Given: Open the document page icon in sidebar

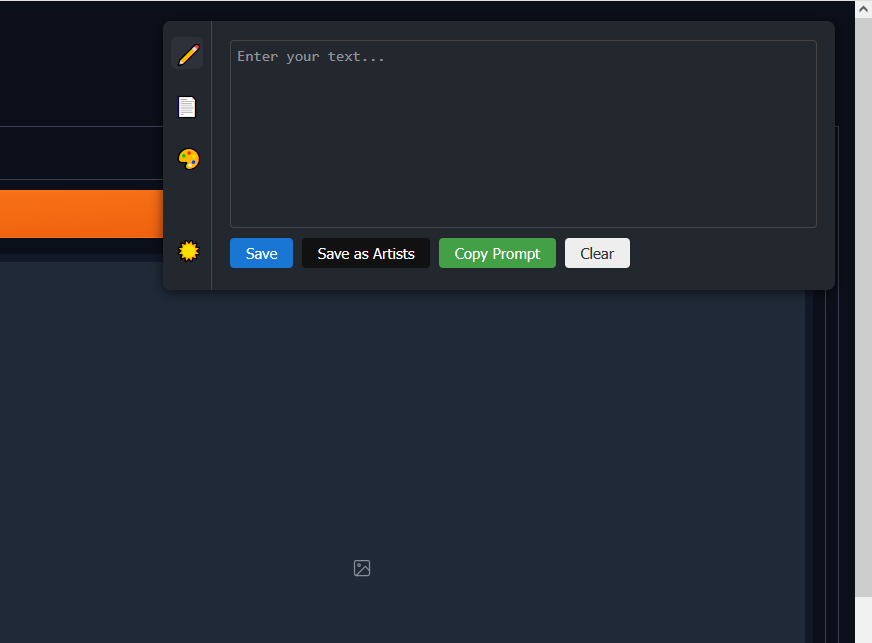Looking at the screenshot, I should [x=187, y=107].
